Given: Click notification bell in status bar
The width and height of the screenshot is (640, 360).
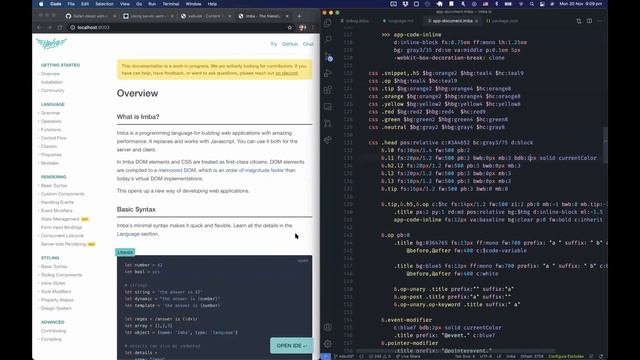Looking at the screenshot, I should coord(601,356).
